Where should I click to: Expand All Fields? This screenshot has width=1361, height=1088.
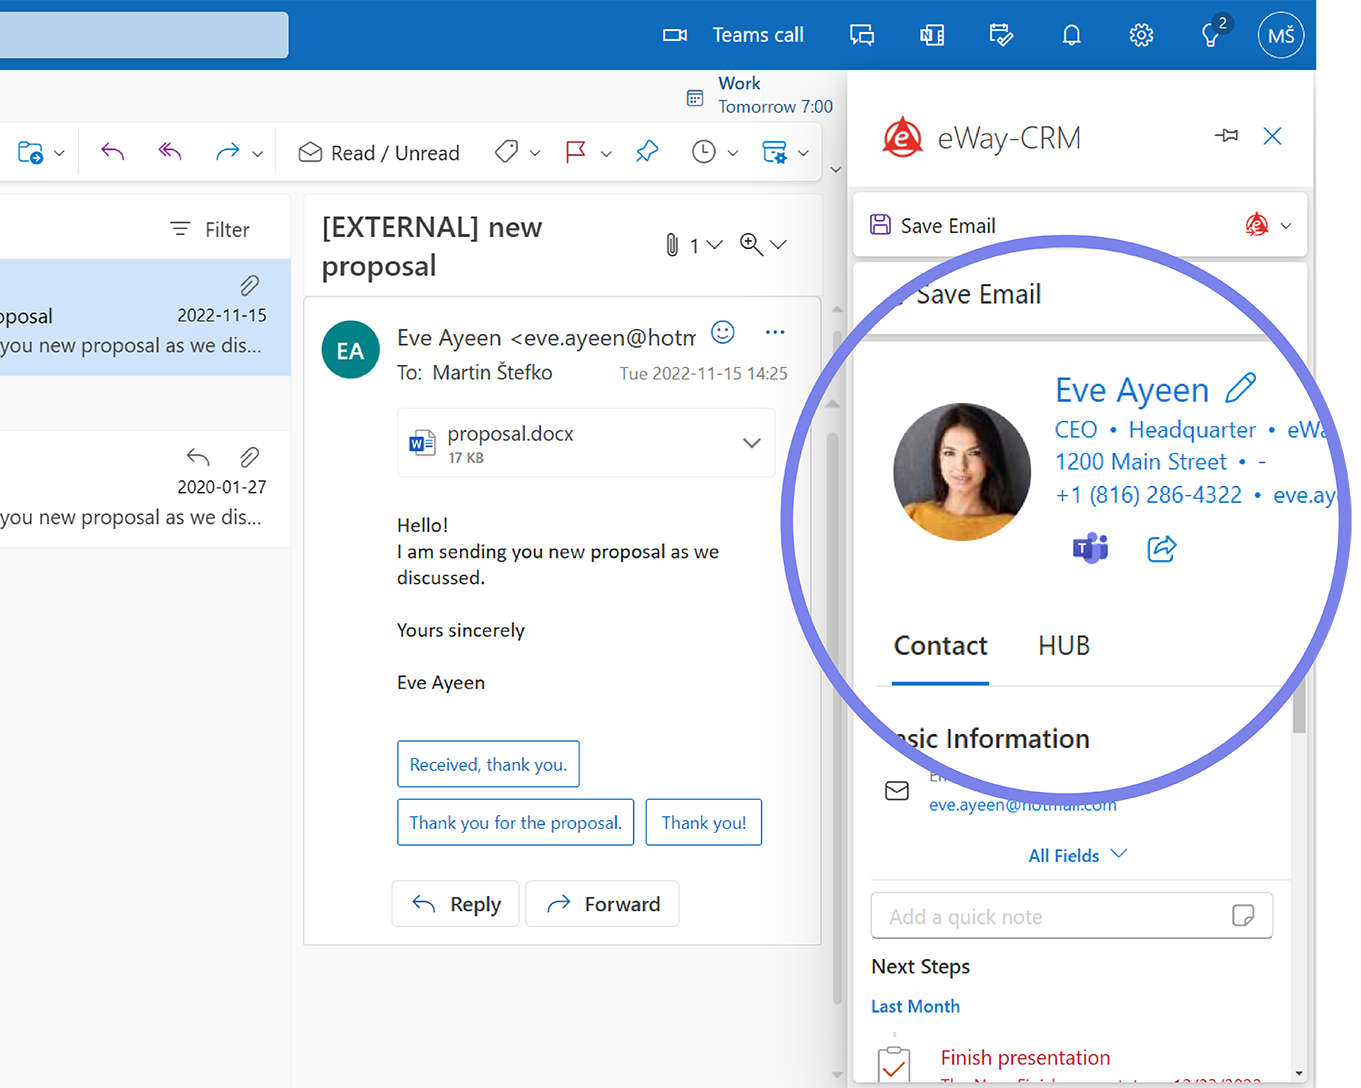(1077, 855)
